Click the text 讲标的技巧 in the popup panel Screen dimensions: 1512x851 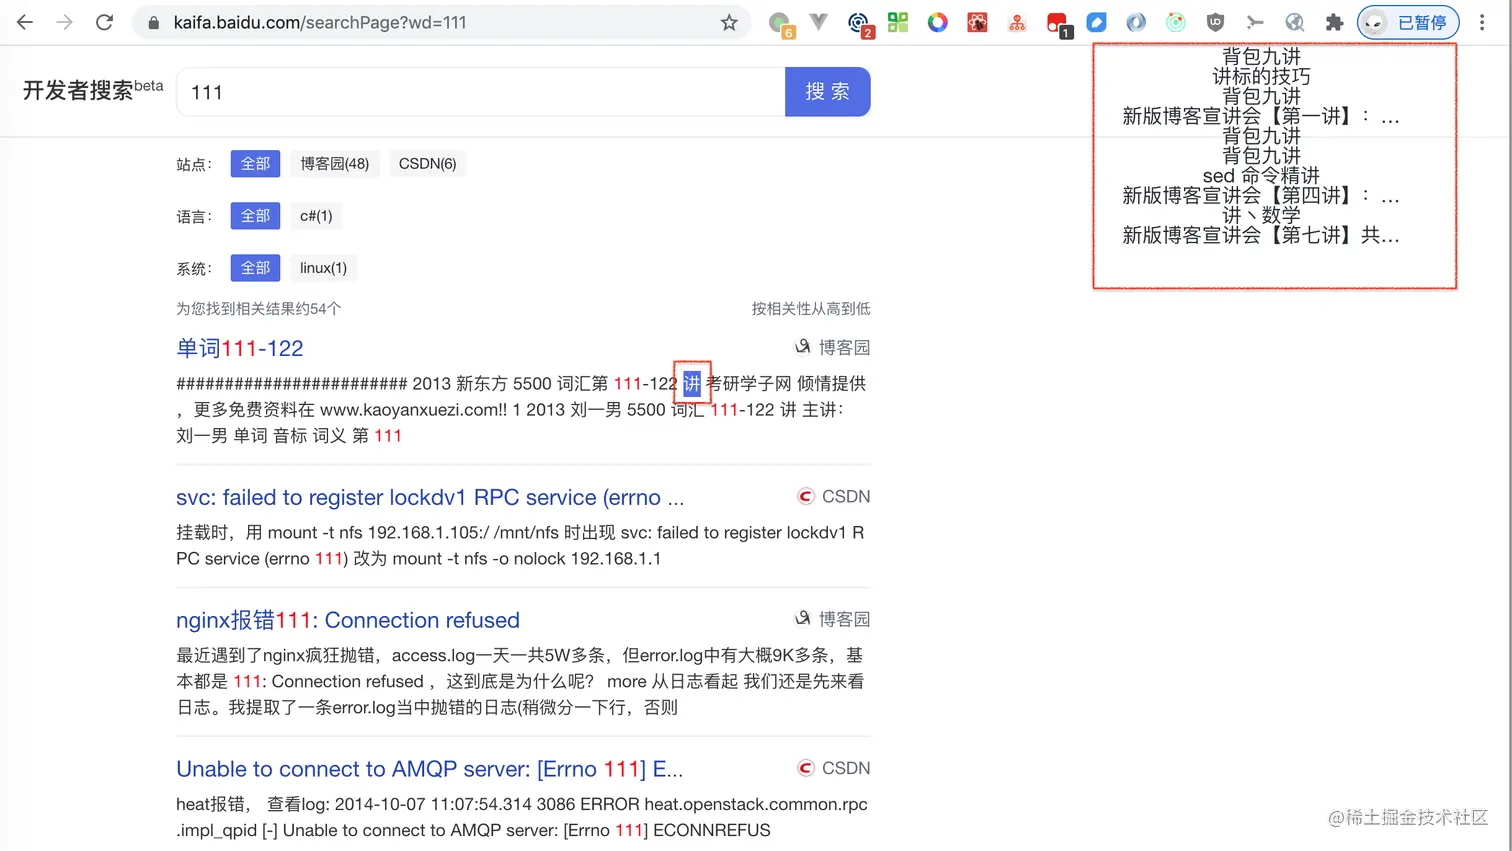[1261, 76]
